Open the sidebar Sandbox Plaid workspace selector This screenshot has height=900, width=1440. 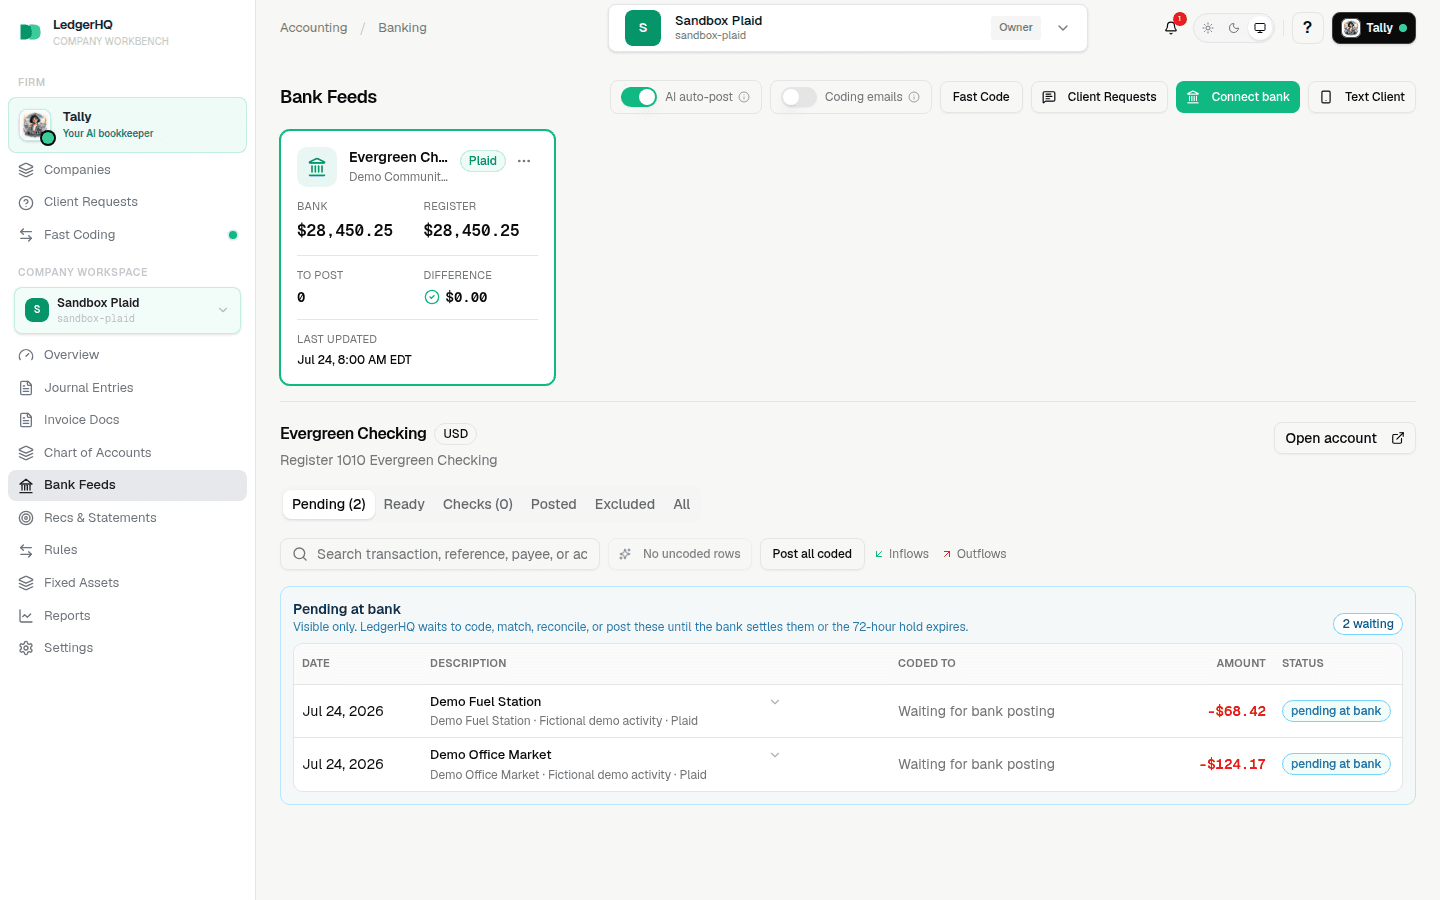click(127, 310)
